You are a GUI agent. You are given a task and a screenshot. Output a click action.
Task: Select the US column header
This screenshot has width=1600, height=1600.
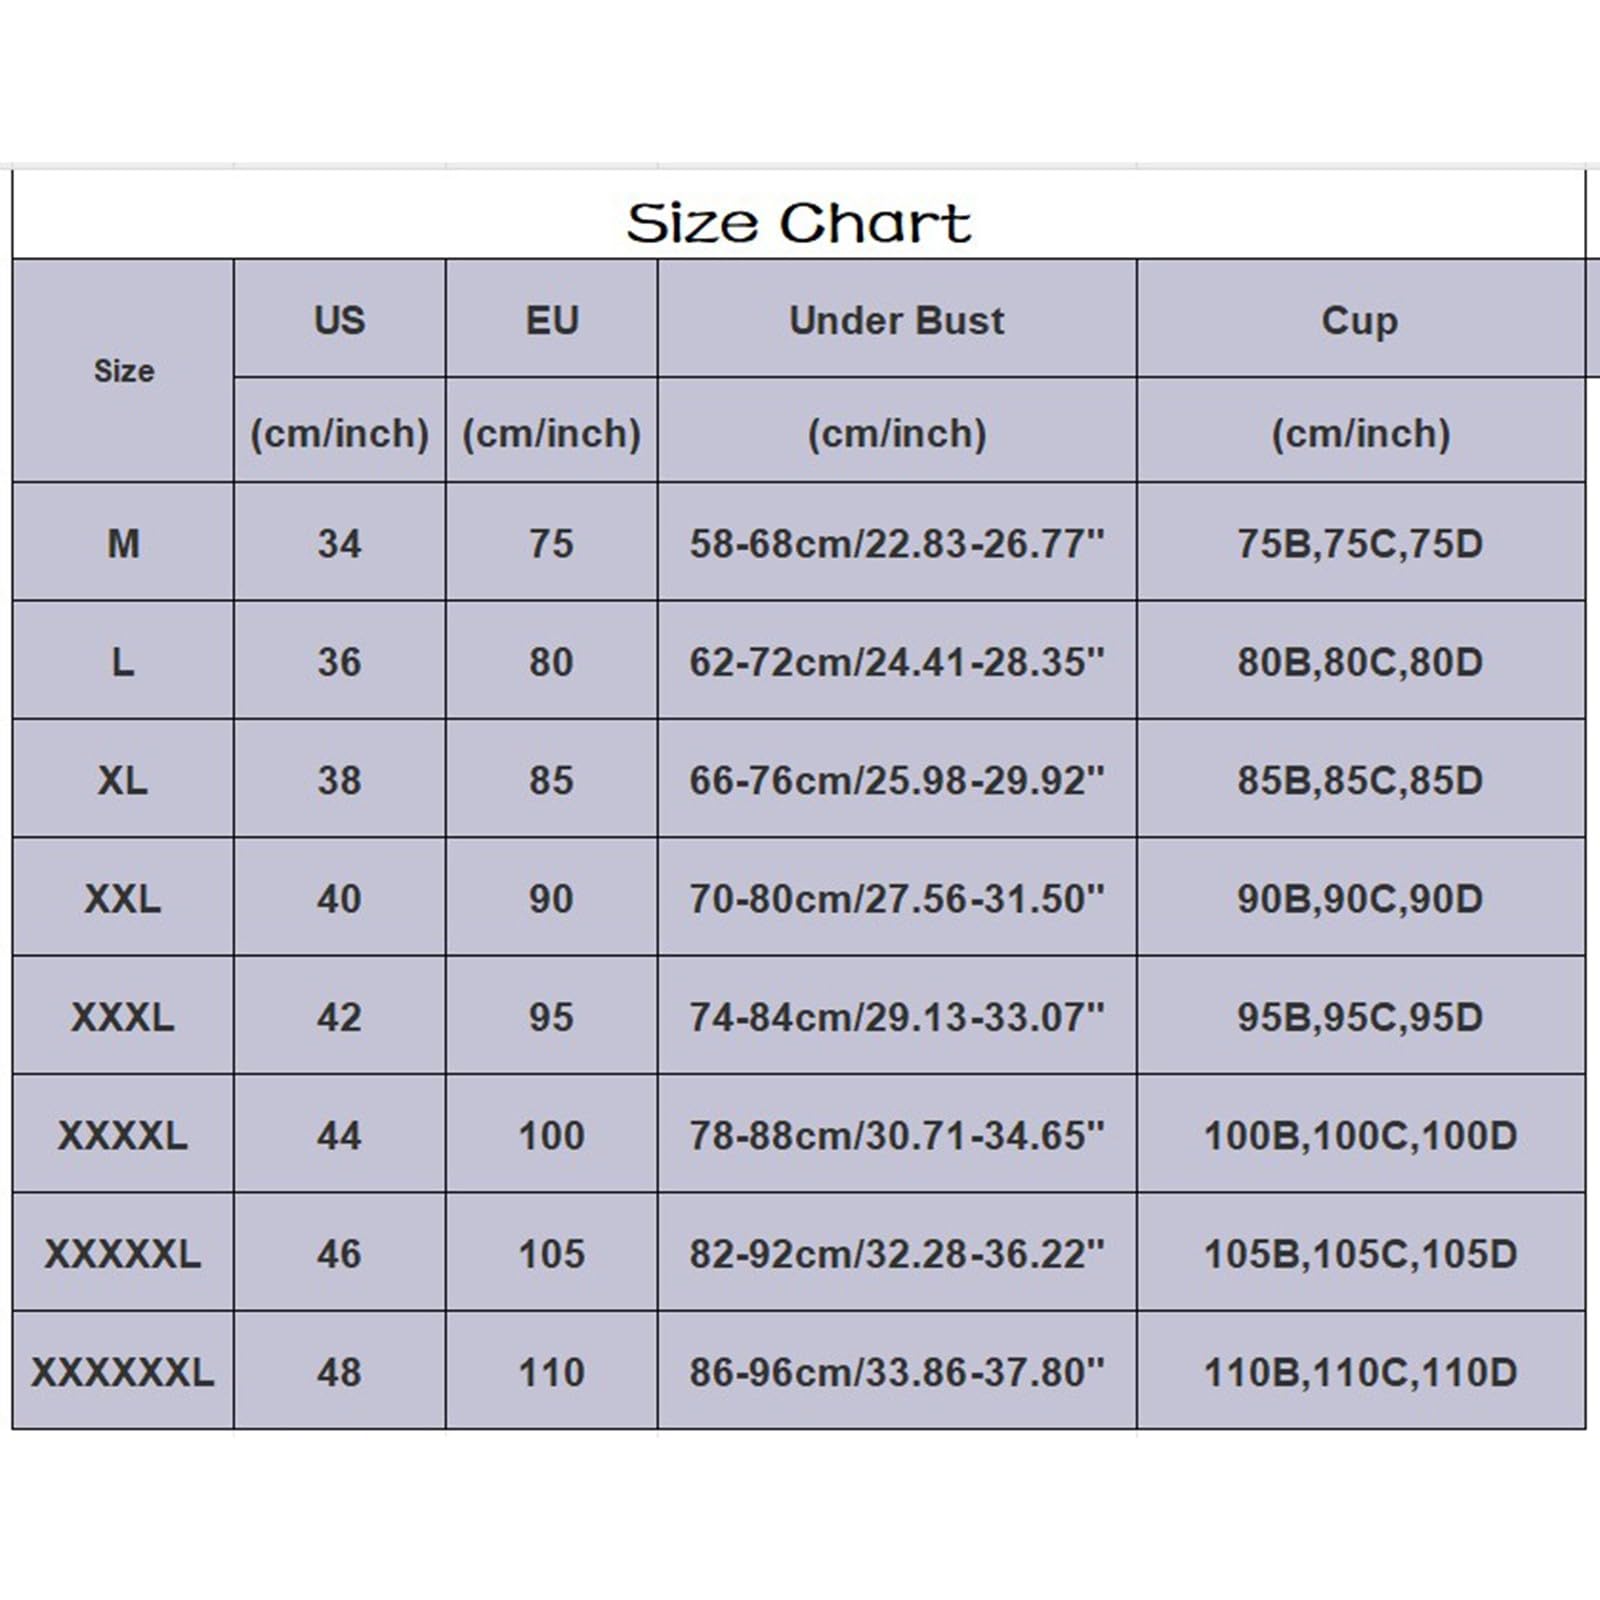pos(339,321)
